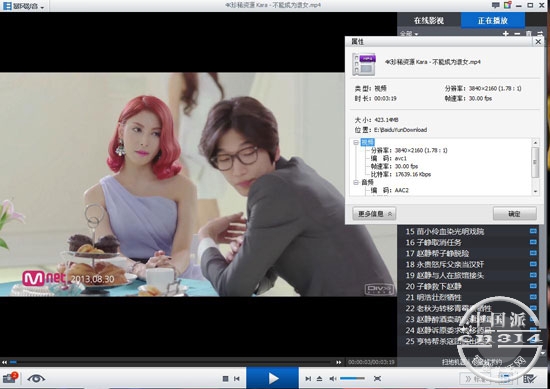
Task: Confirm the dialog with 确定
Action: tap(515, 214)
